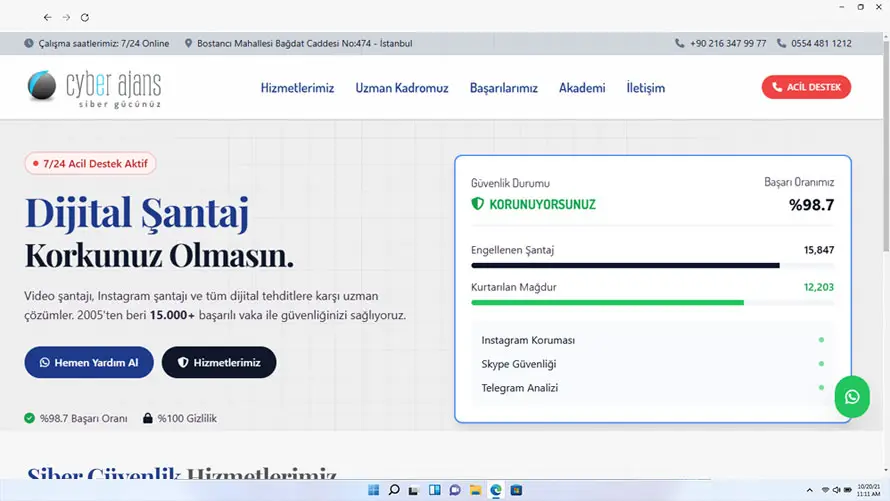Open Widgets from the taskbar
The width and height of the screenshot is (890, 501).
(435, 490)
